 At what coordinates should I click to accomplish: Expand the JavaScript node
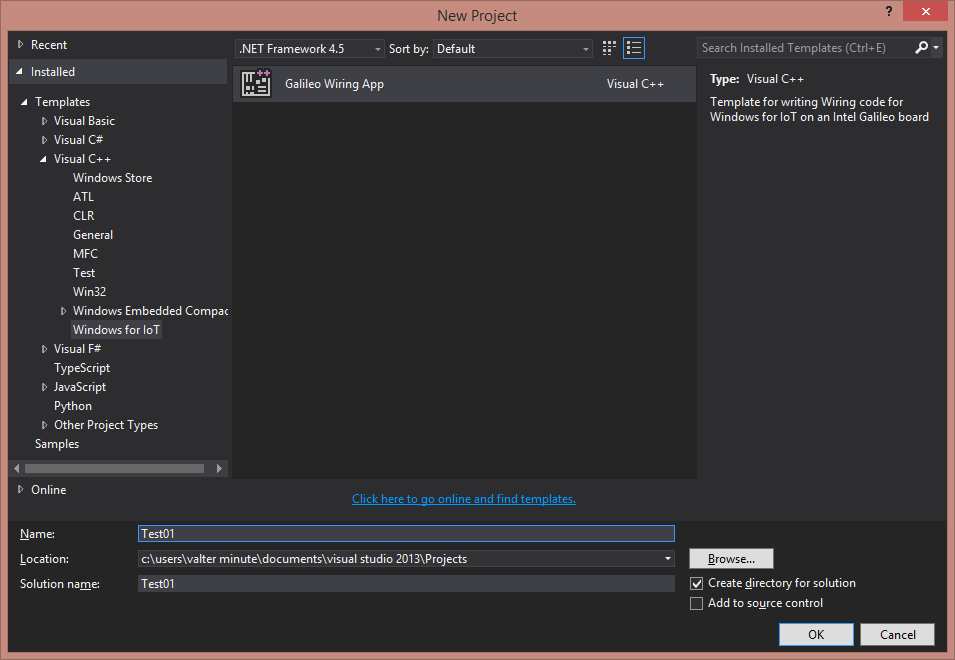(44, 387)
